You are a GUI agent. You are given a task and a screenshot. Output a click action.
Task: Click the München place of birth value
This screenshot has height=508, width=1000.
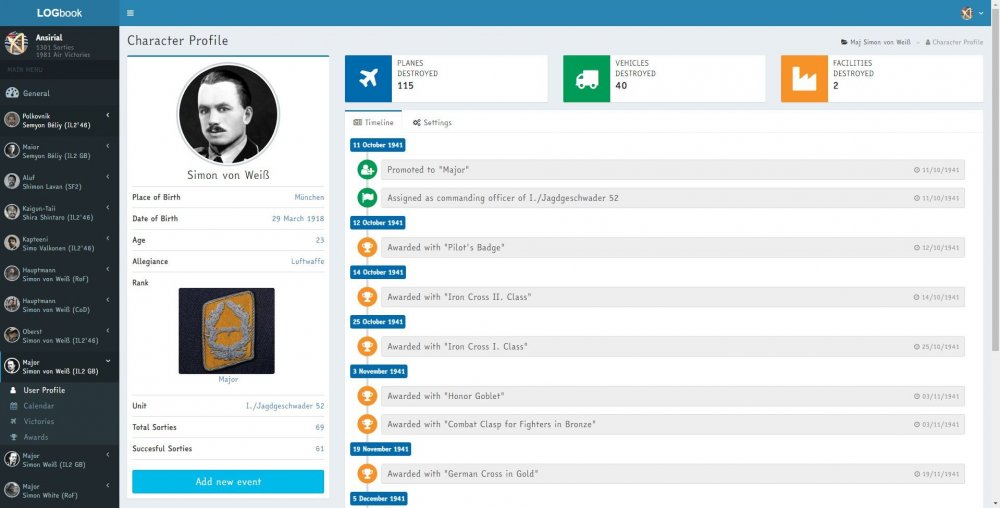point(309,198)
